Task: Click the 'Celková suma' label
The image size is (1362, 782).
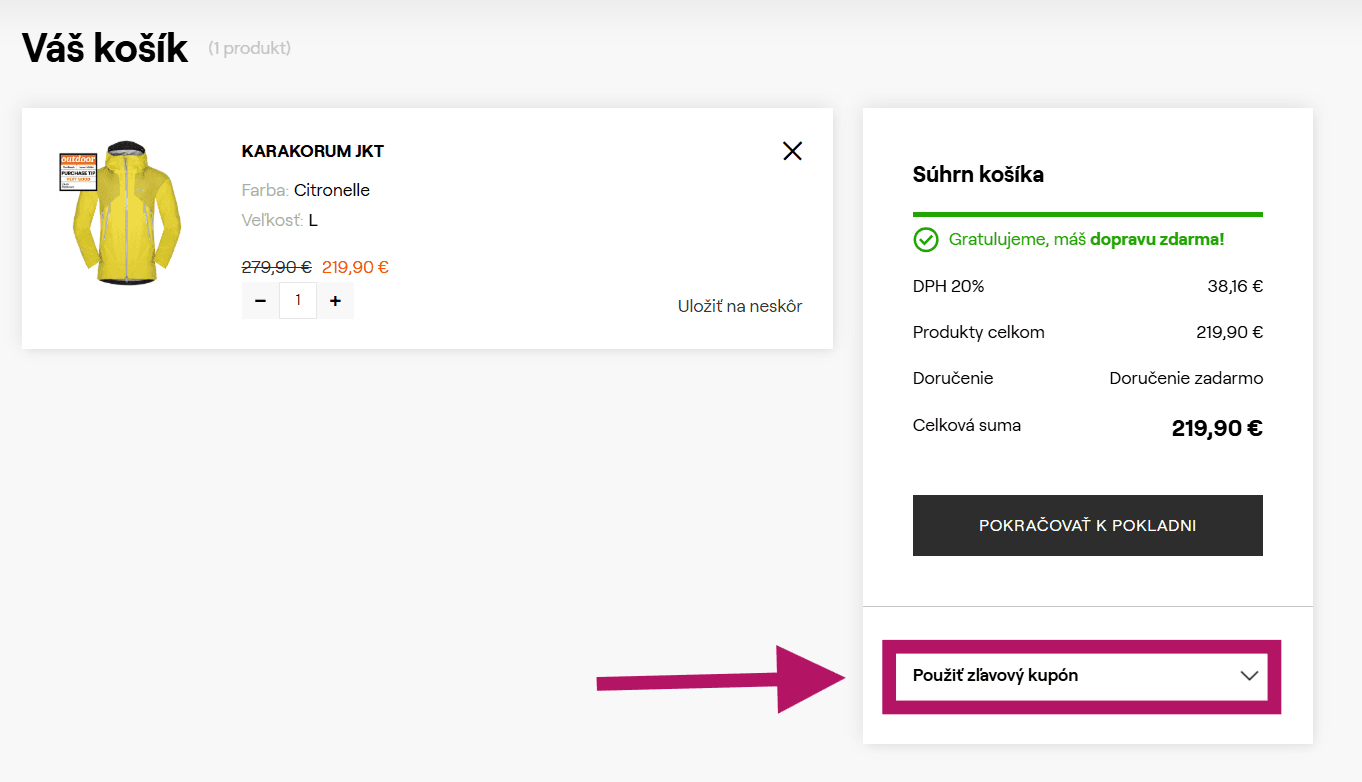Action: click(x=967, y=425)
